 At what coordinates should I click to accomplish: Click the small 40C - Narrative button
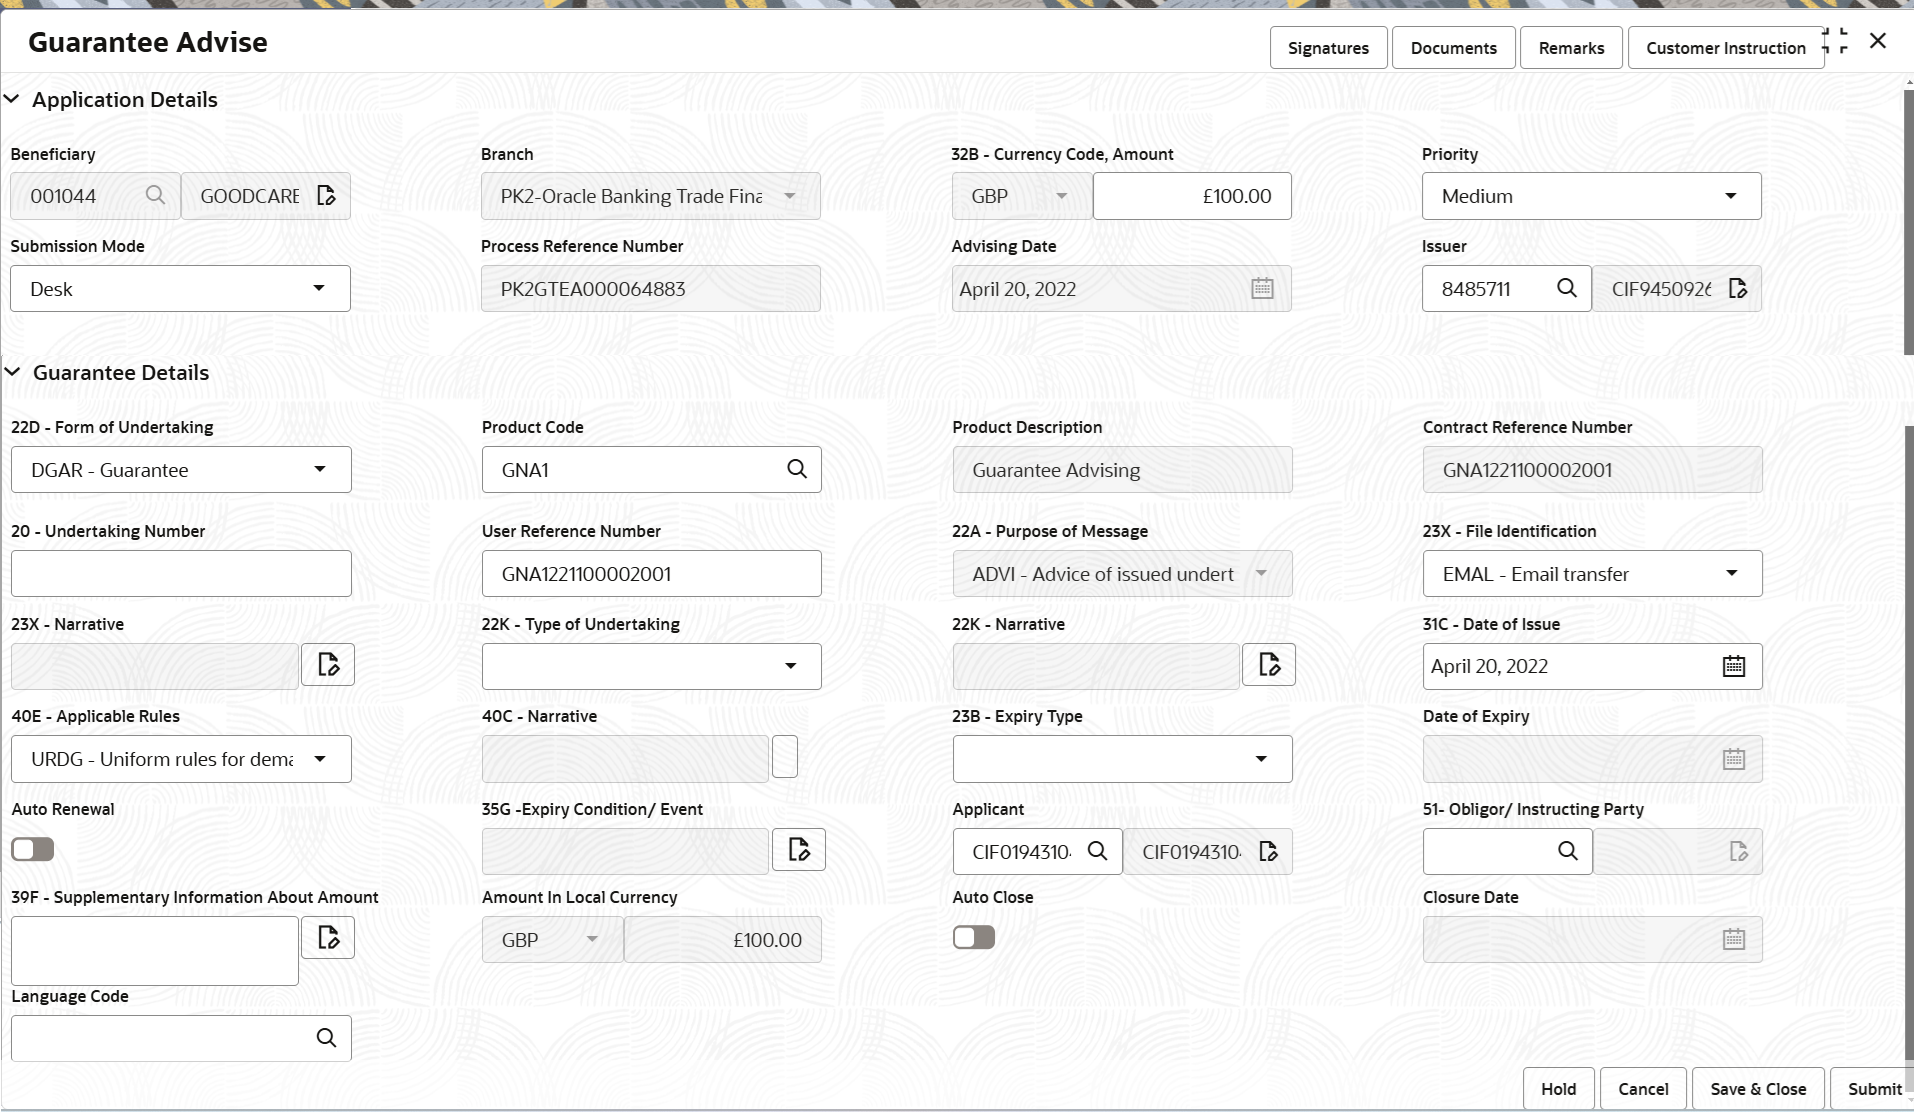[785, 757]
